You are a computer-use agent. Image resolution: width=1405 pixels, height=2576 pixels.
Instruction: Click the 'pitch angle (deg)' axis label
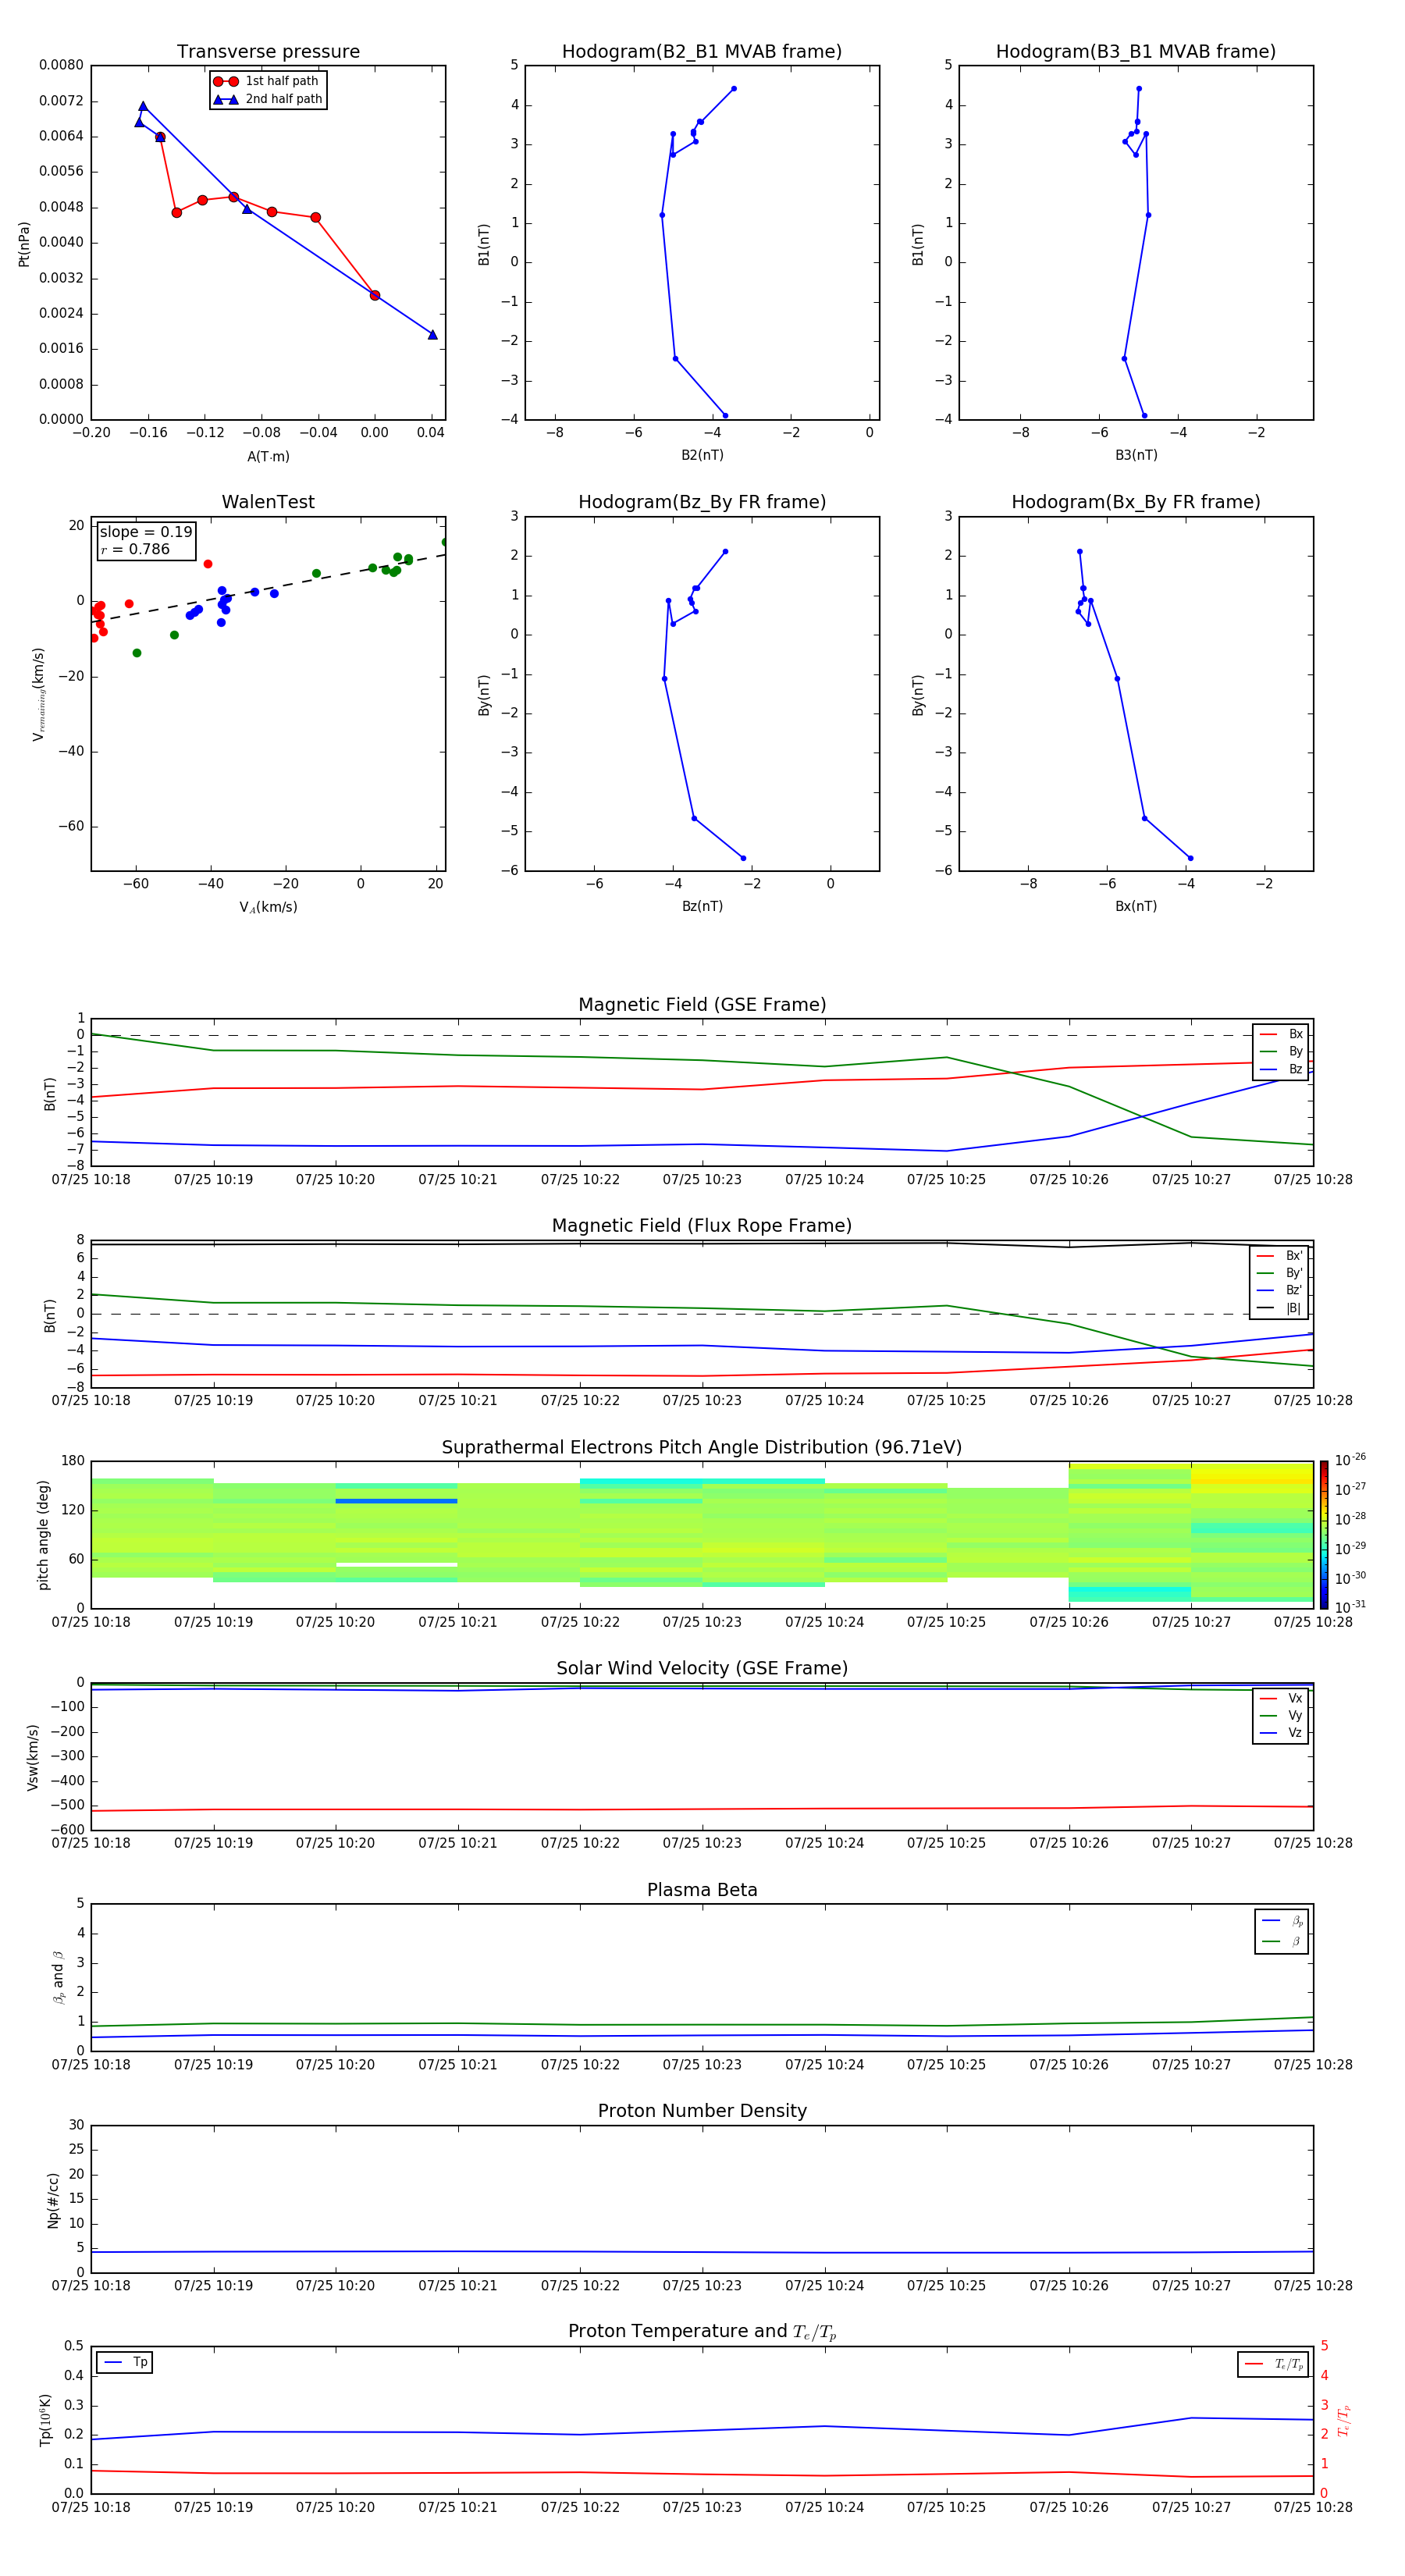tap(43, 1535)
